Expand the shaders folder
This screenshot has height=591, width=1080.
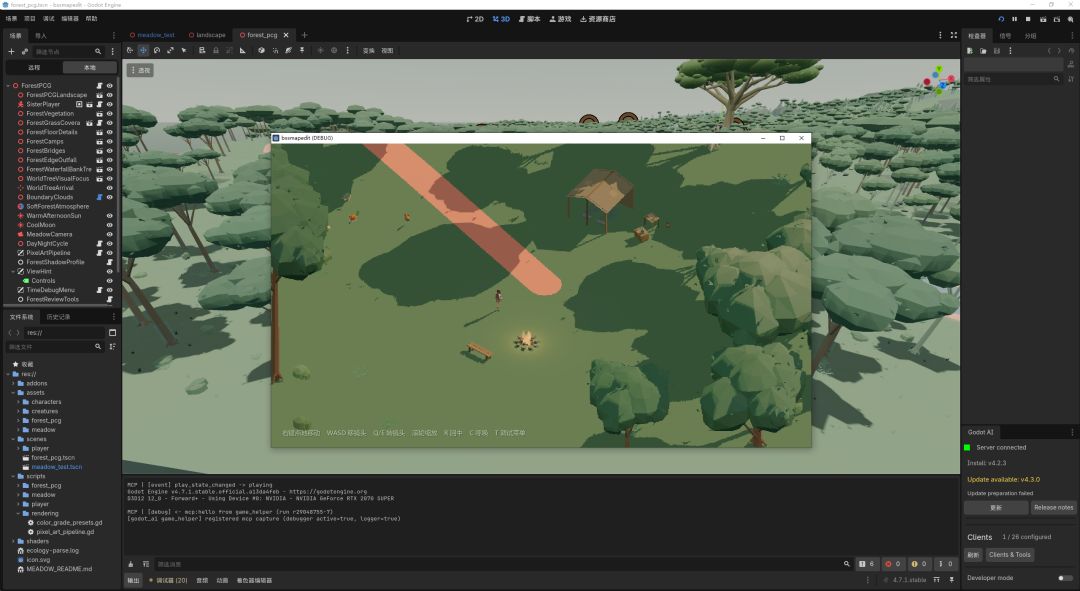(x=13, y=541)
